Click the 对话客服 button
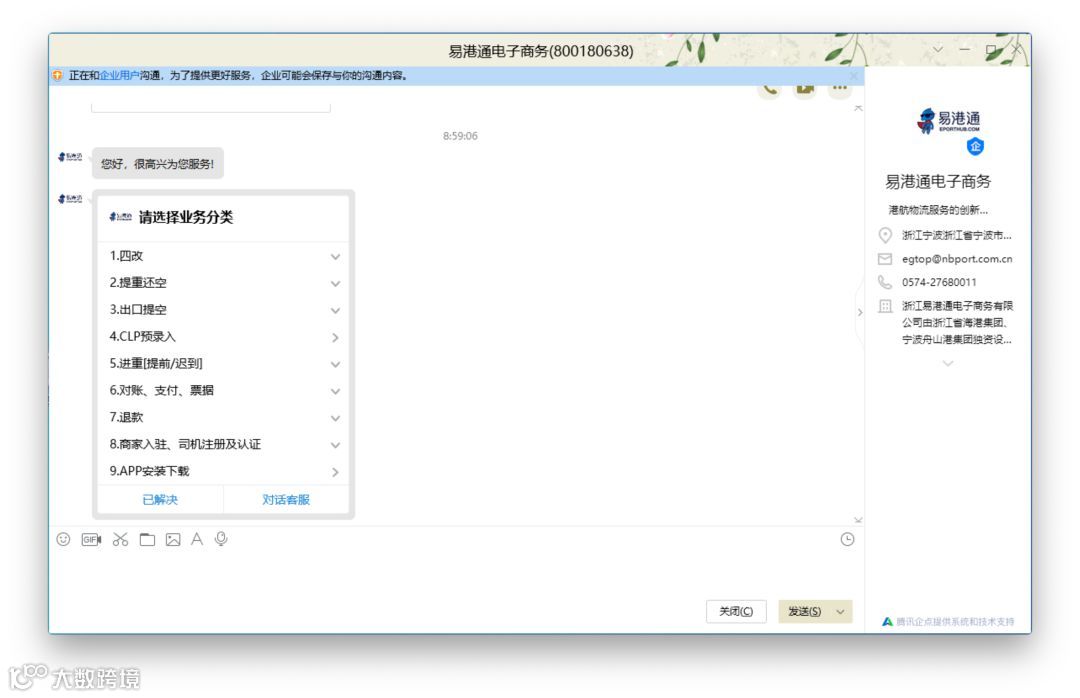The width and height of the screenshot is (1080, 698). 286,500
